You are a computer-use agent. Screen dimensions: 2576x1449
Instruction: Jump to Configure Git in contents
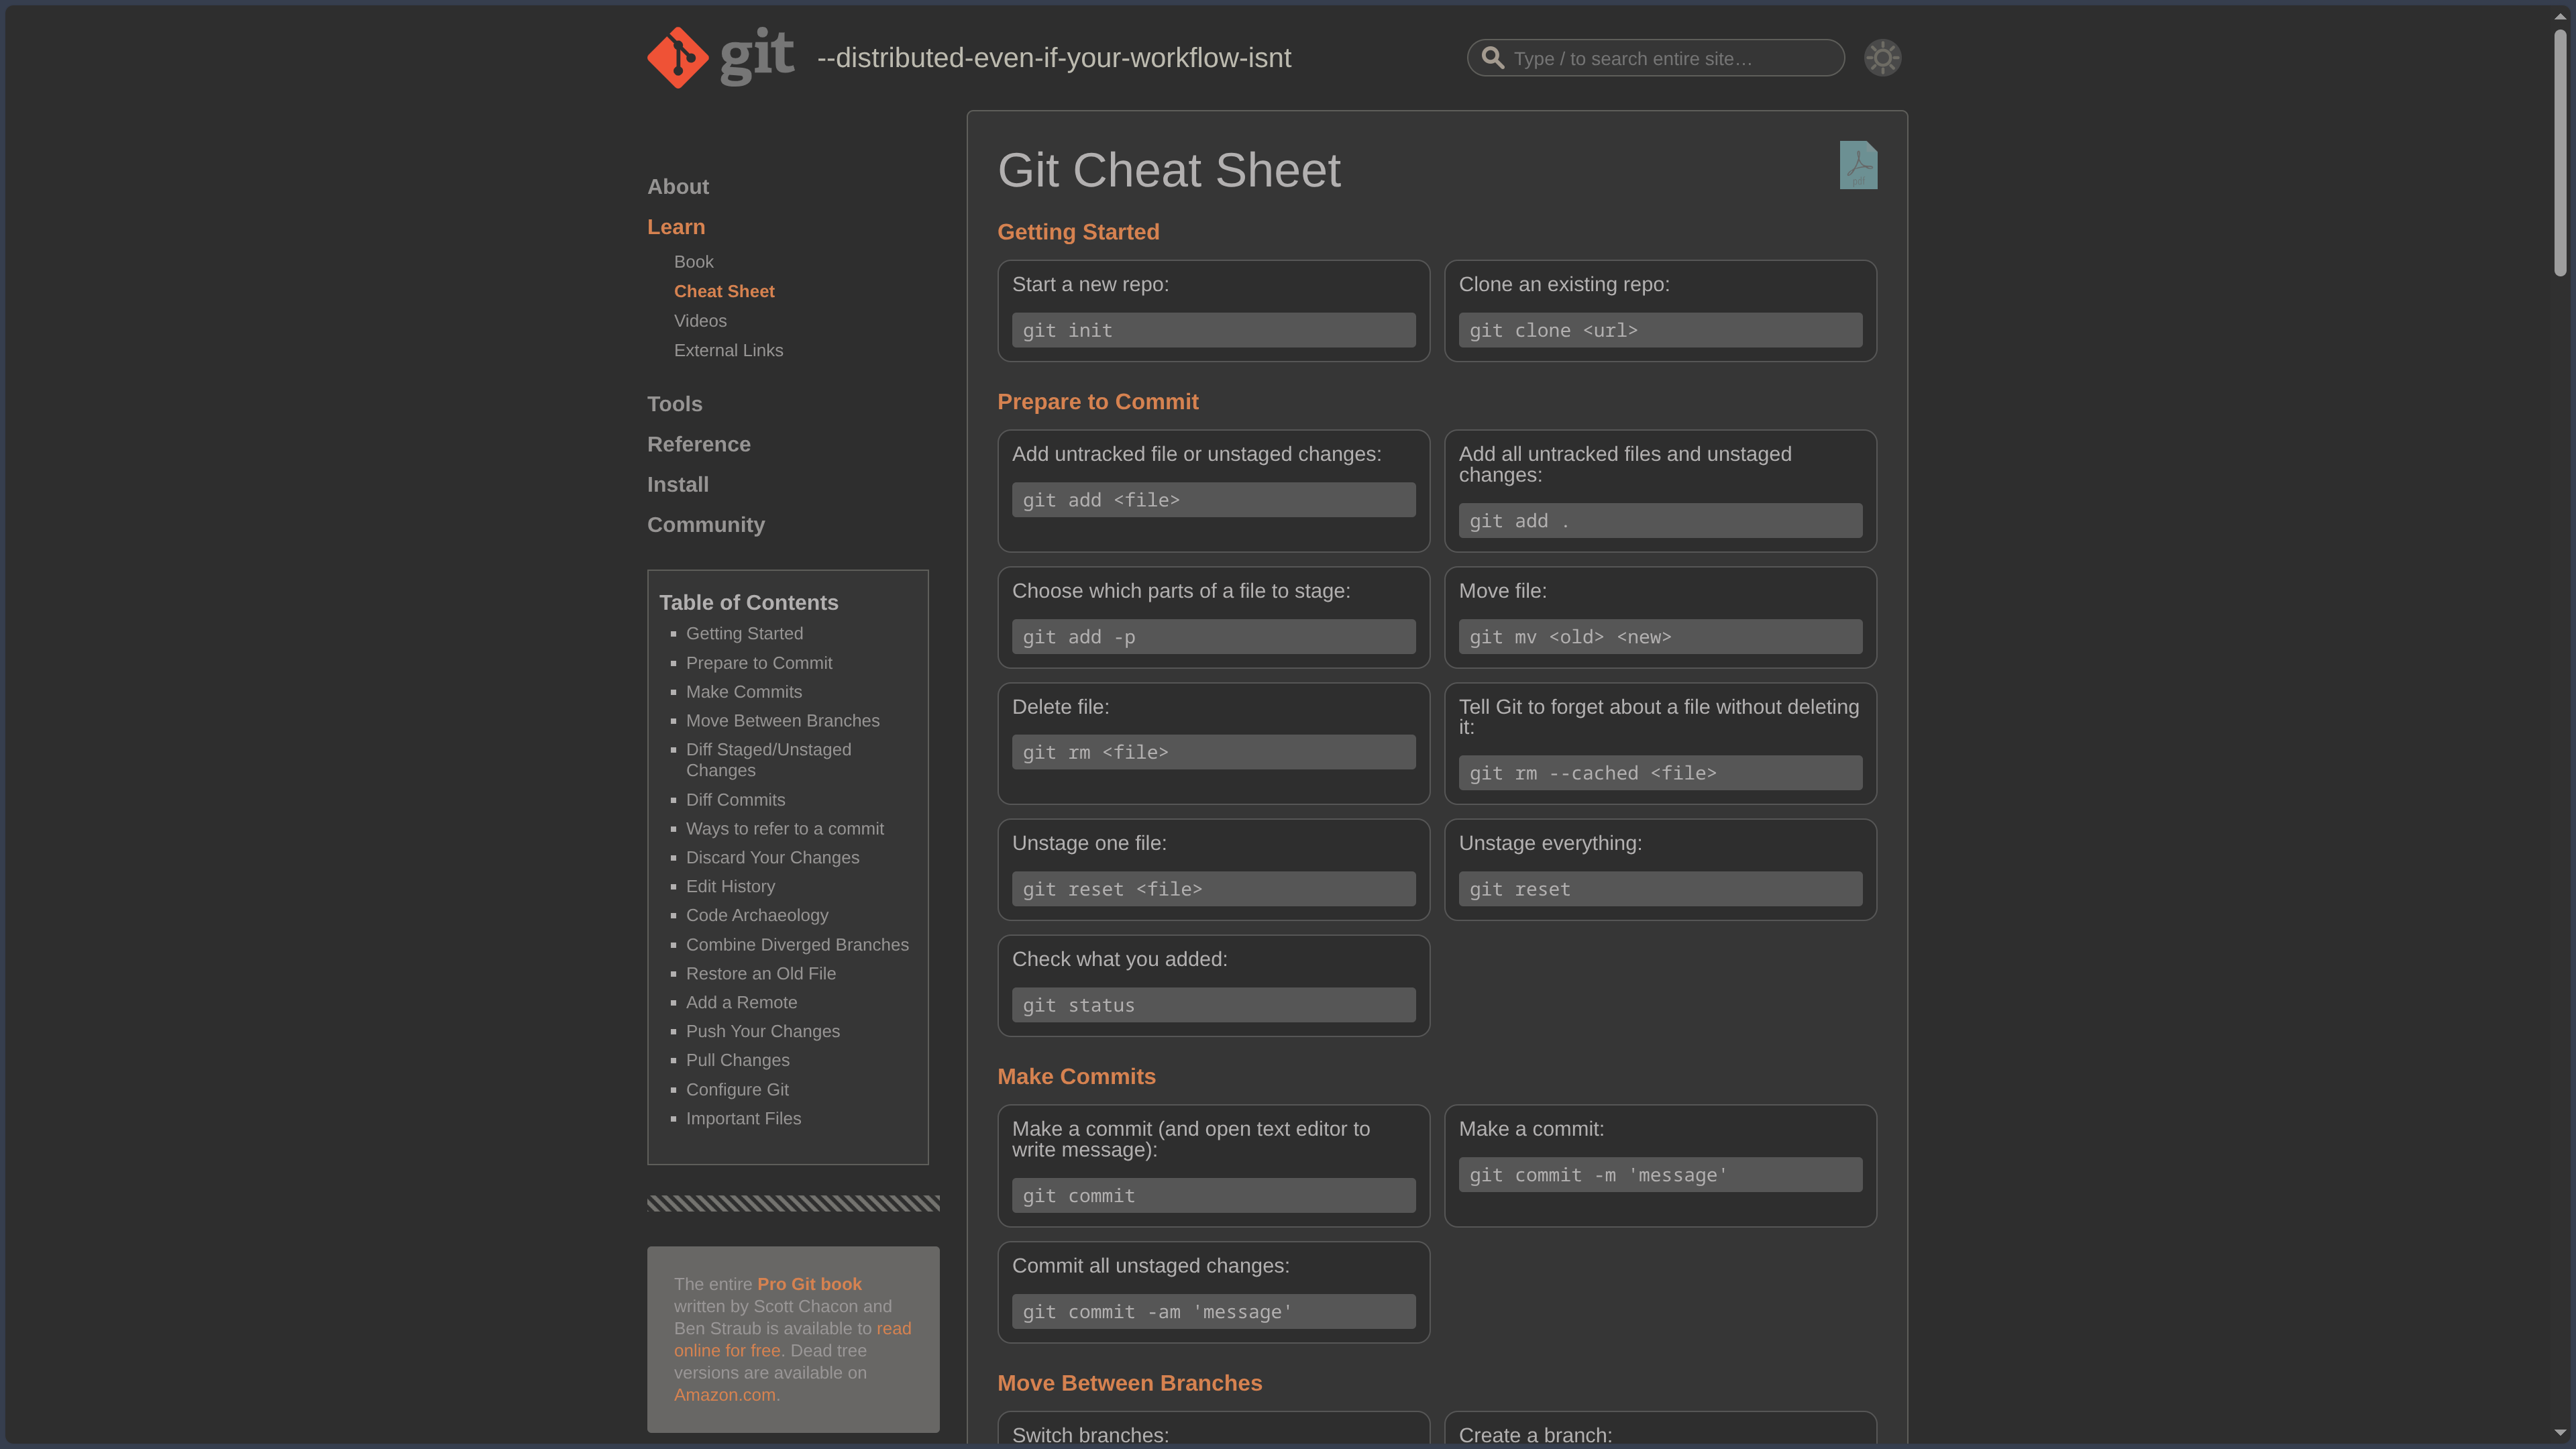tap(737, 1090)
